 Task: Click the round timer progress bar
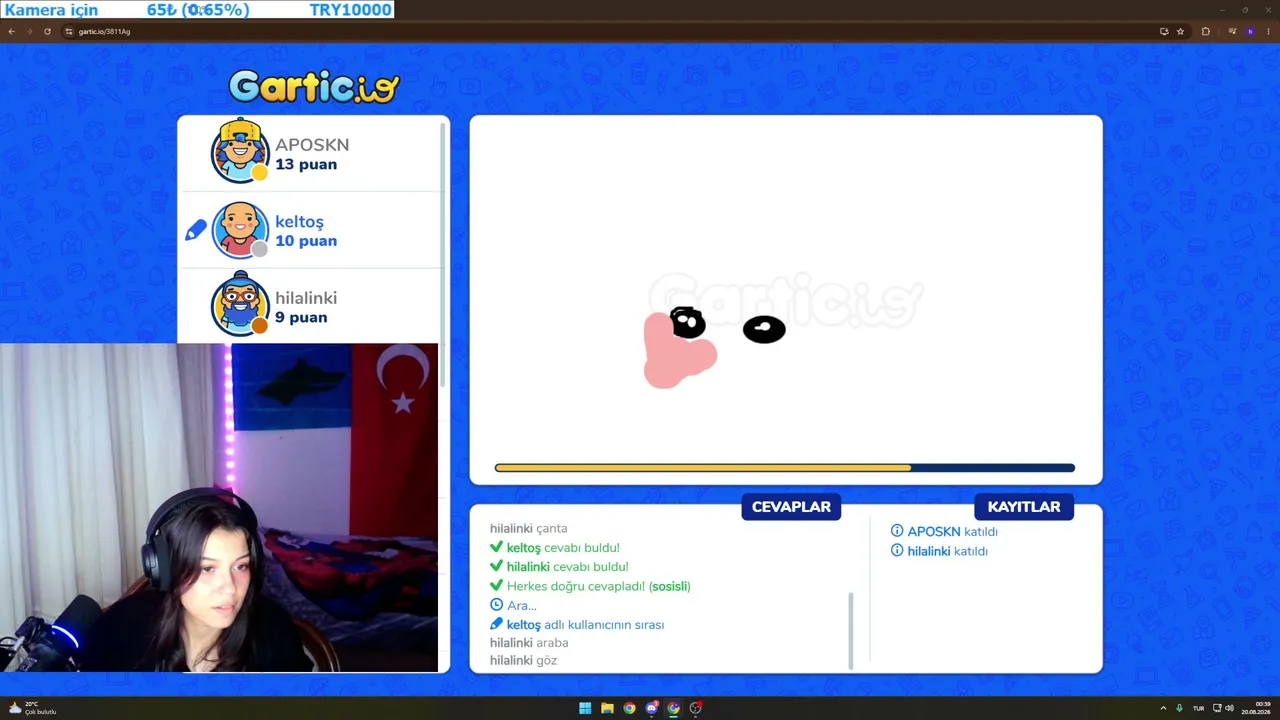coord(785,468)
